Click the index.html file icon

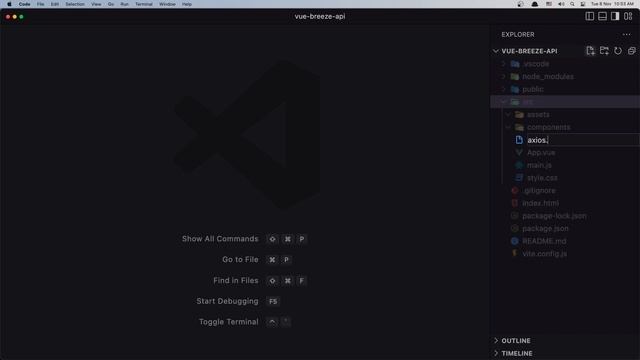tap(514, 203)
